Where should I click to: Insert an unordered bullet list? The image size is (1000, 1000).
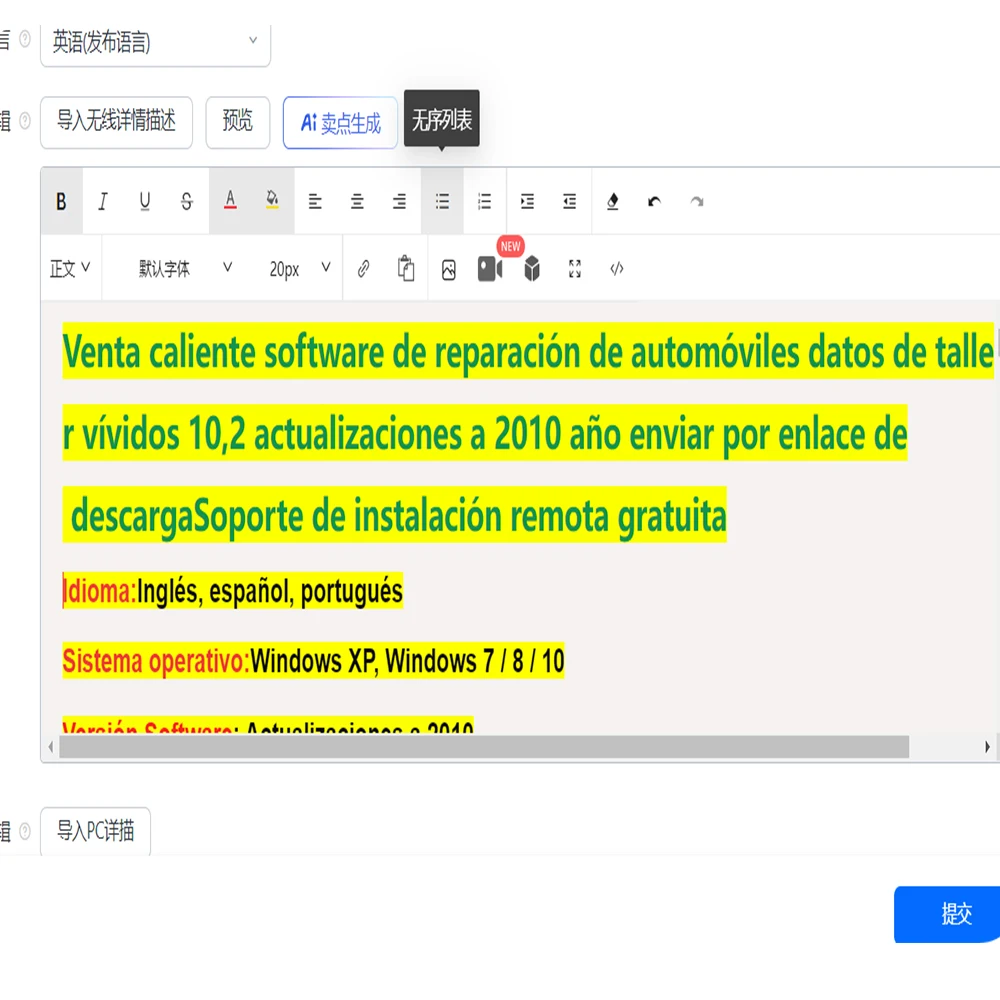pos(442,201)
